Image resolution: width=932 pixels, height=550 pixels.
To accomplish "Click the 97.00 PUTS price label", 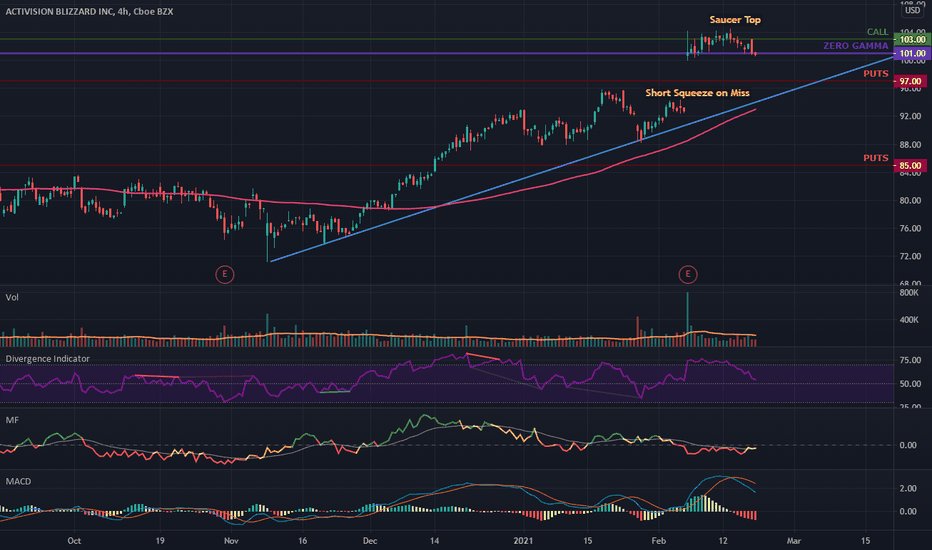I will [910, 81].
